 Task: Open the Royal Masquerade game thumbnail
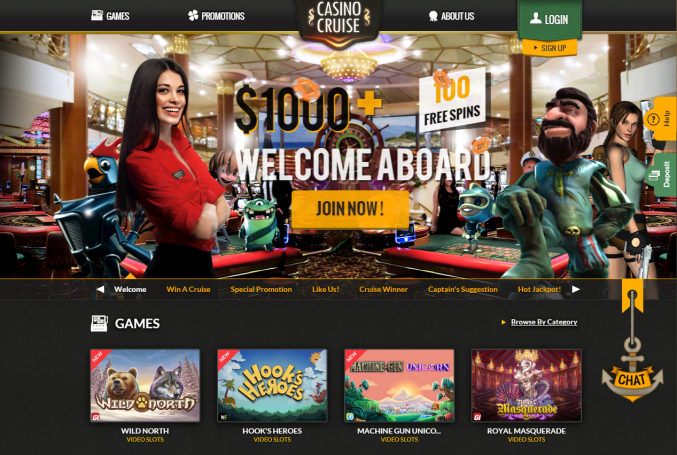[x=526, y=385]
